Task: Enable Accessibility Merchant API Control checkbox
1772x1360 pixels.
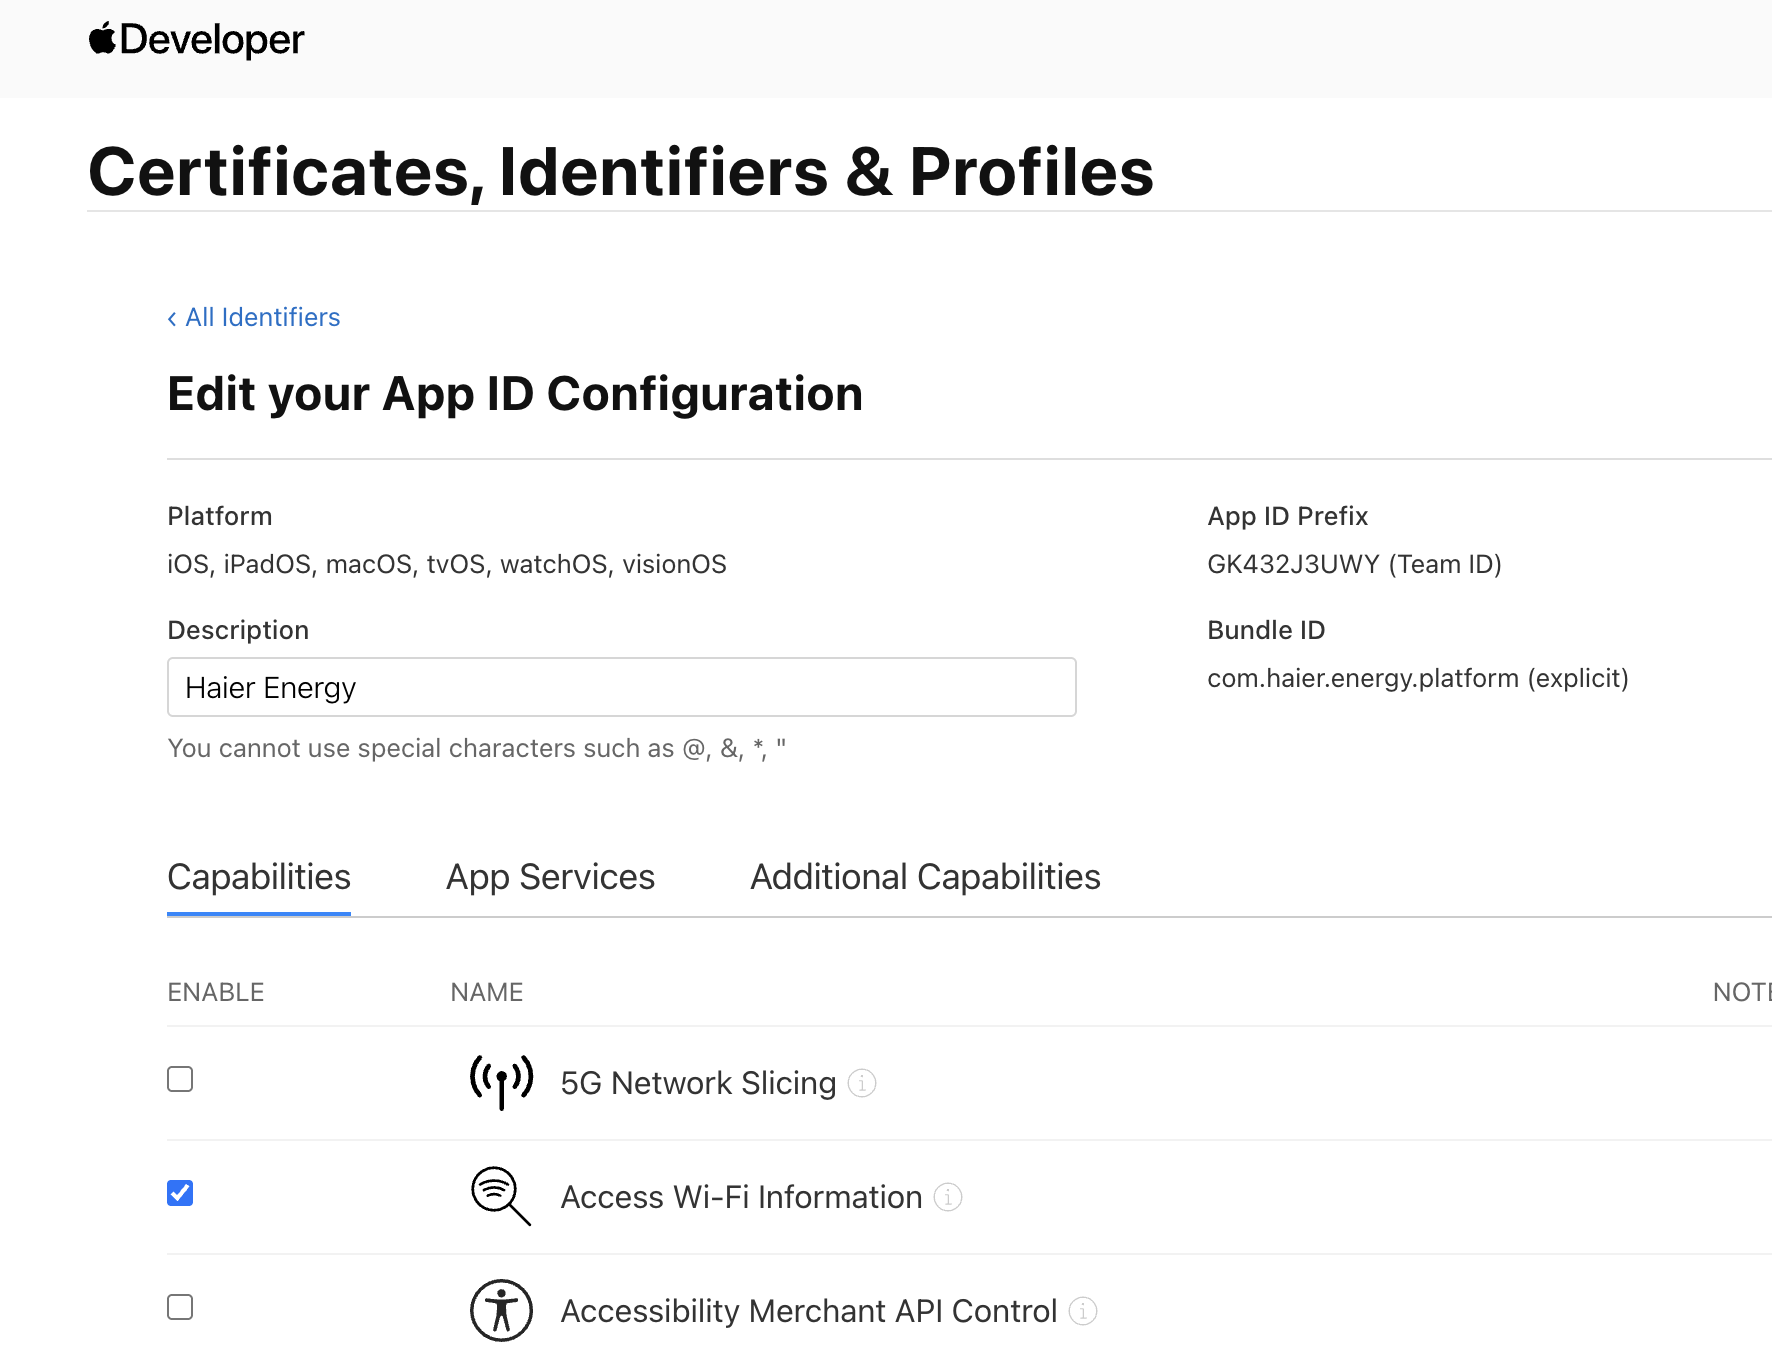Action: (180, 1307)
